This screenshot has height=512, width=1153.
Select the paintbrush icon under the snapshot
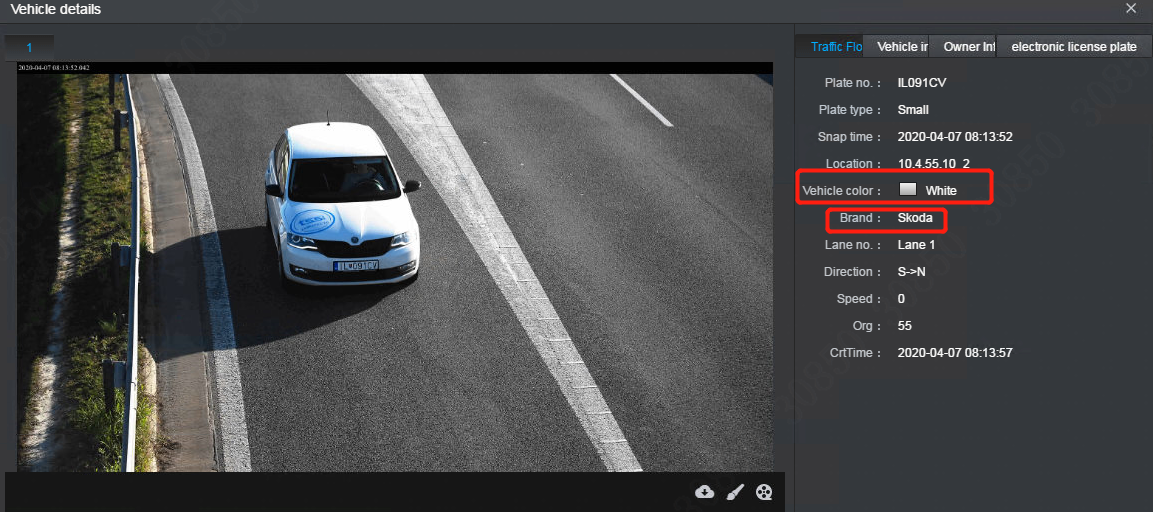(x=735, y=491)
